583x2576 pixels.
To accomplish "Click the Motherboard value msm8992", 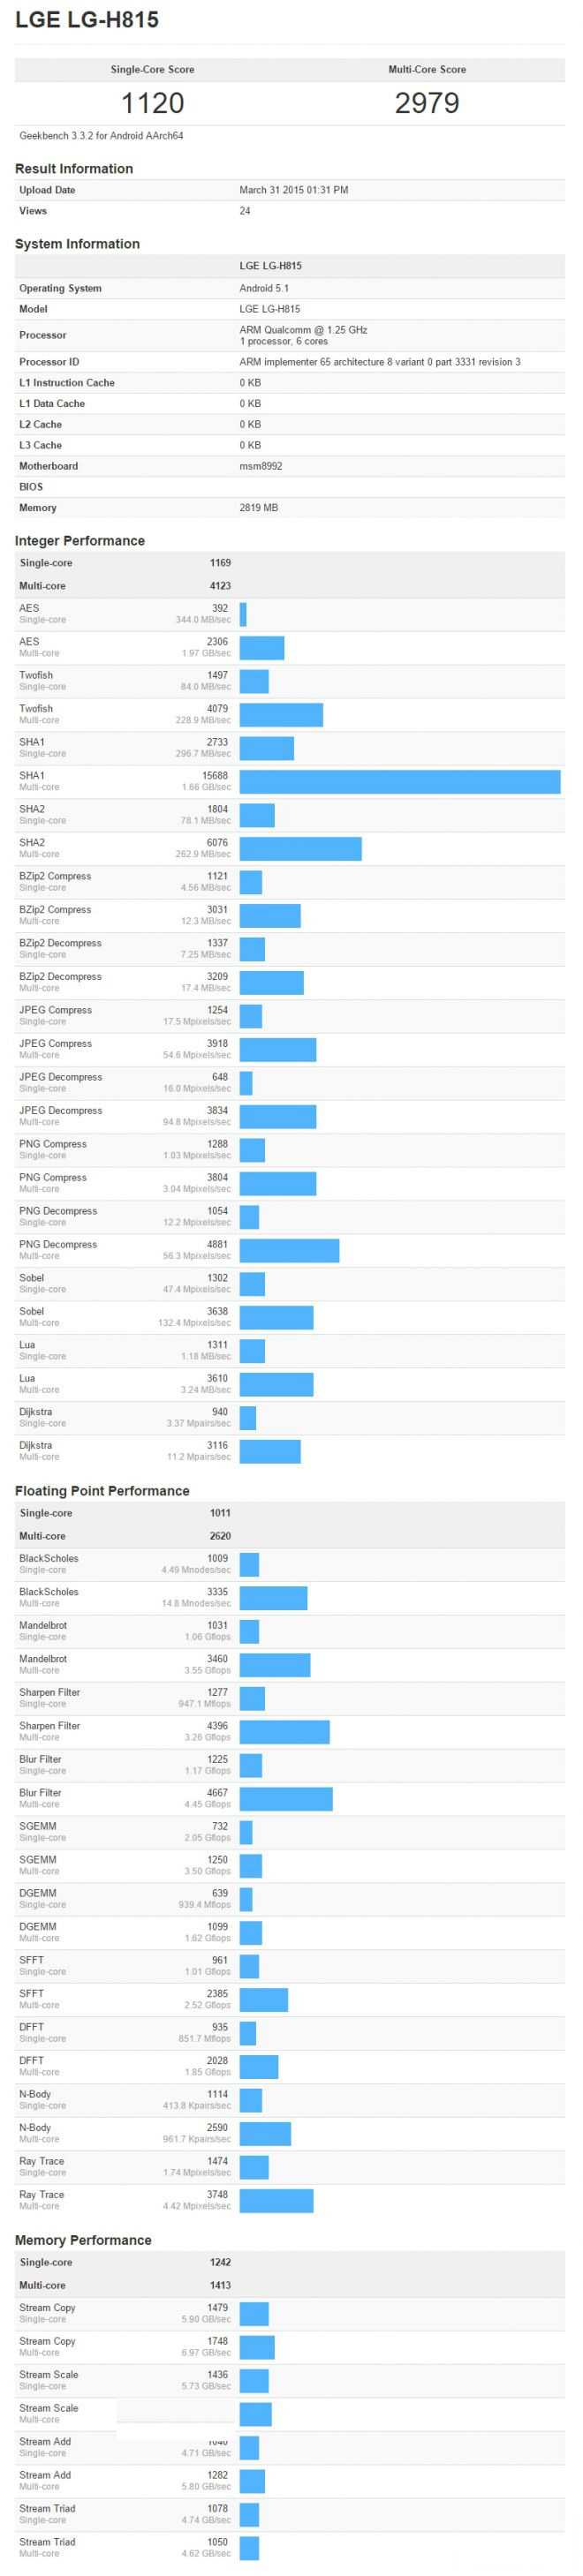I will pyautogui.click(x=261, y=466).
